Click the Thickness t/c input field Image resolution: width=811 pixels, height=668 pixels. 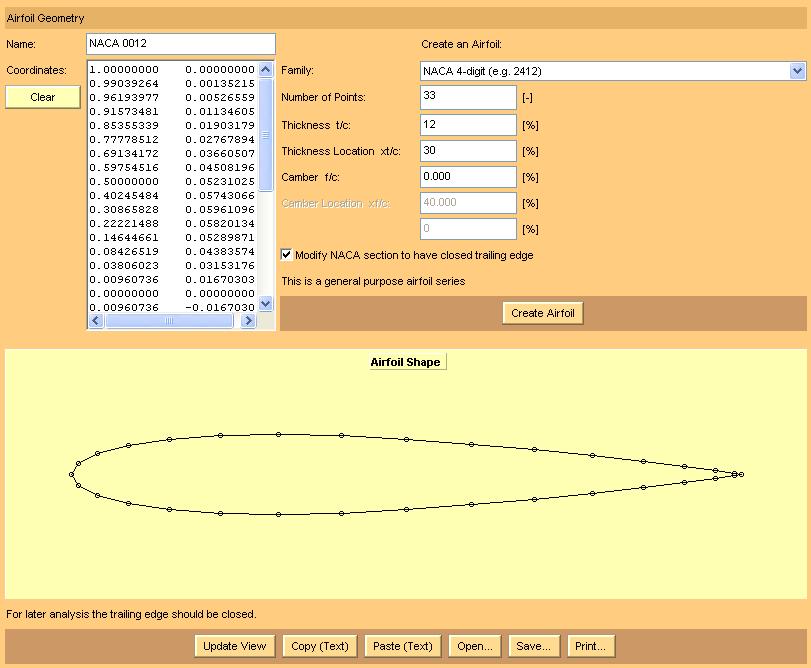(468, 124)
